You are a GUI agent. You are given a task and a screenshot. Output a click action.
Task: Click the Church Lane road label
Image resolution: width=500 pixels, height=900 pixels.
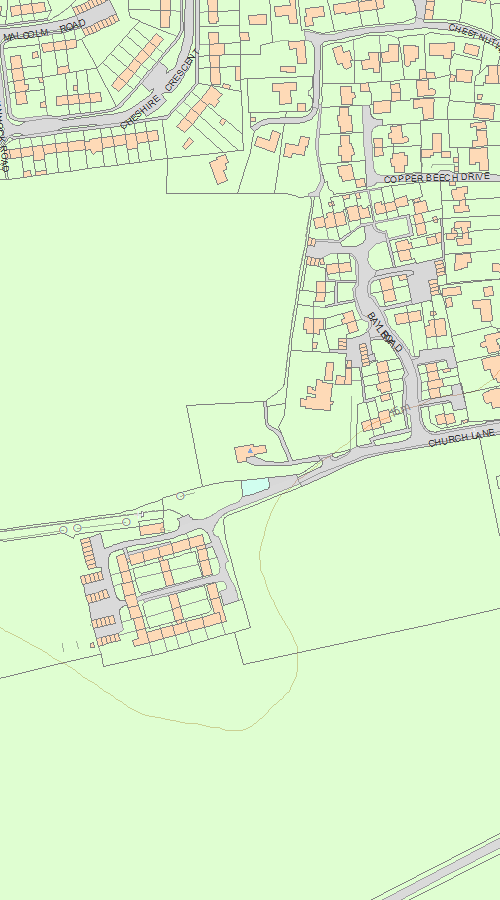461,439
